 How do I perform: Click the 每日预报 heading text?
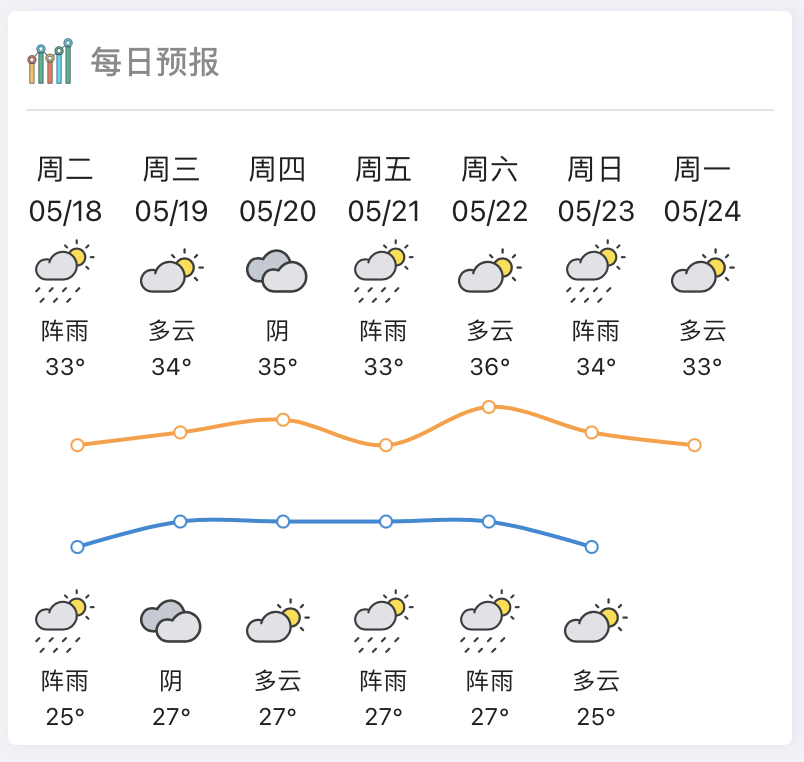click(155, 62)
